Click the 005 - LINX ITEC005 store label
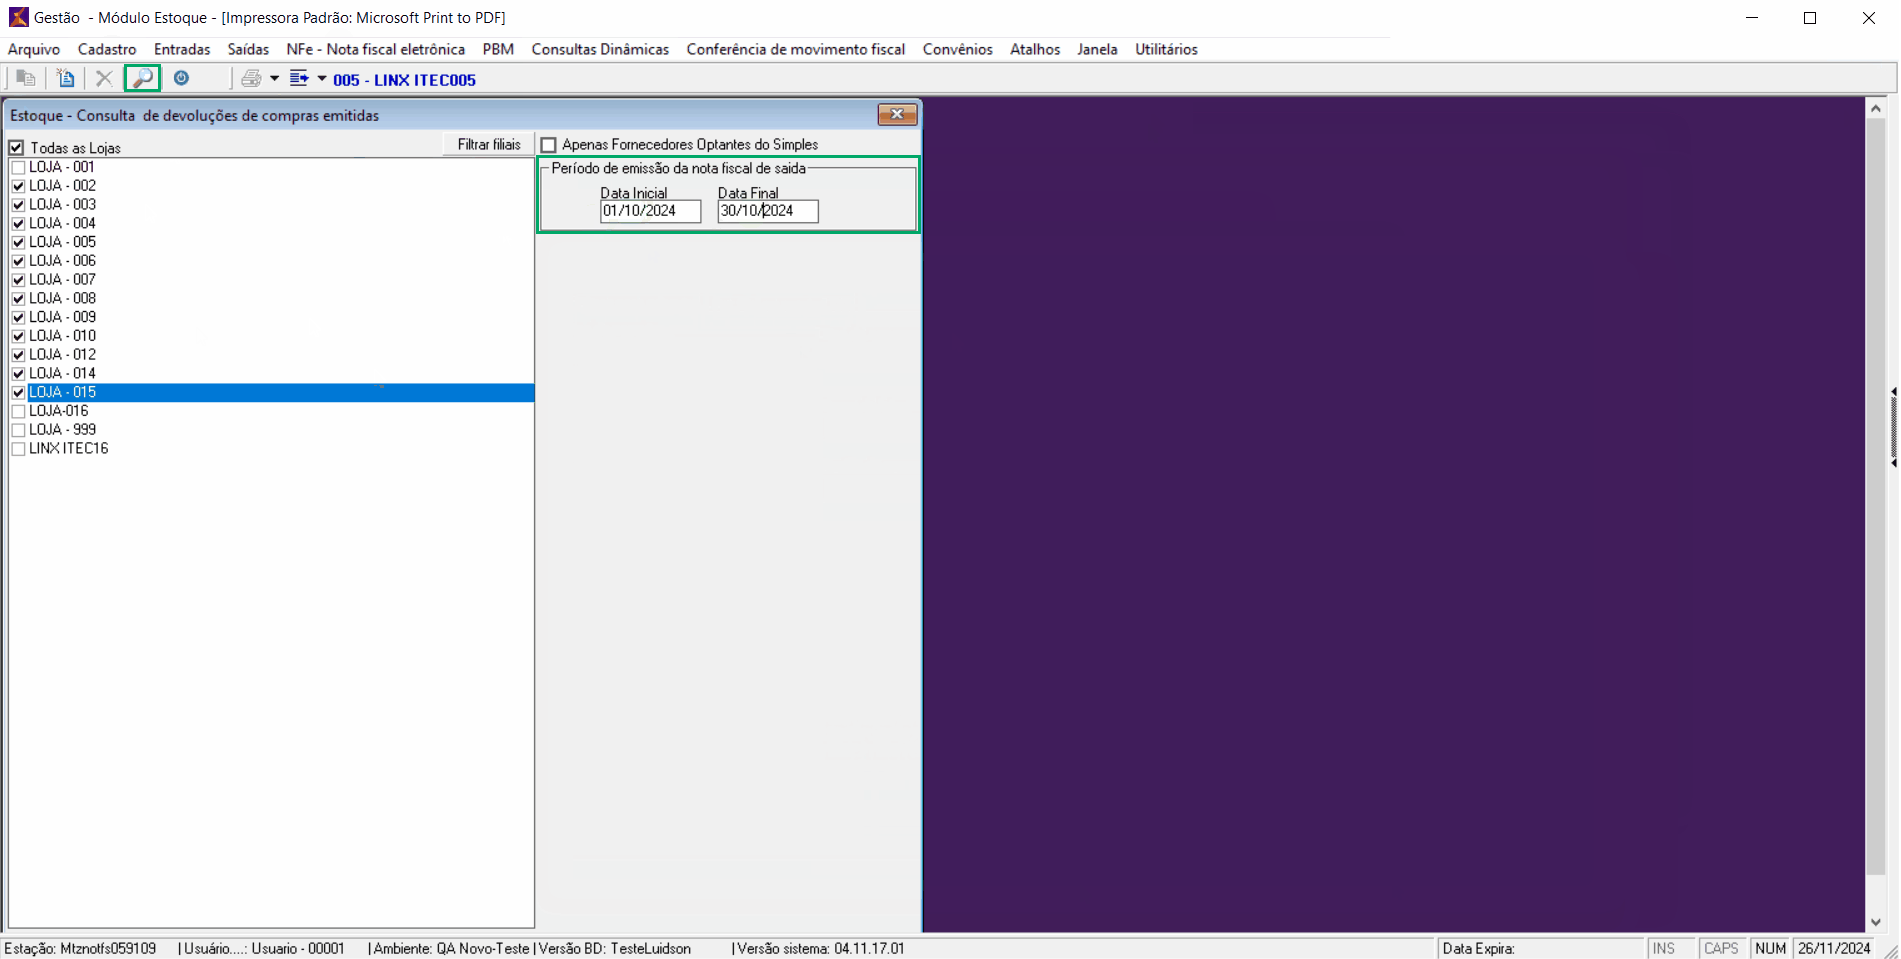The image size is (1901, 959). click(x=404, y=80)
